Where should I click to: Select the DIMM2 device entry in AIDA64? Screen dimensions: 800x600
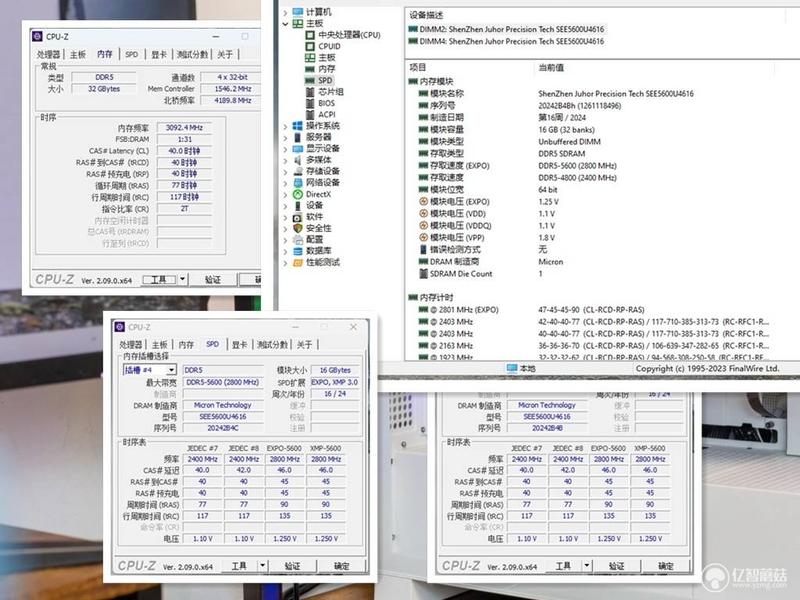[506, 29]
